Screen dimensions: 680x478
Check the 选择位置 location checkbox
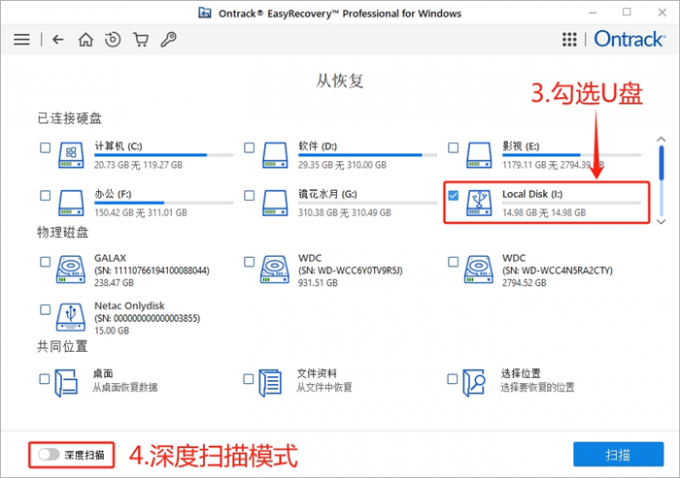pyautogui.click(x=452, y=379)
